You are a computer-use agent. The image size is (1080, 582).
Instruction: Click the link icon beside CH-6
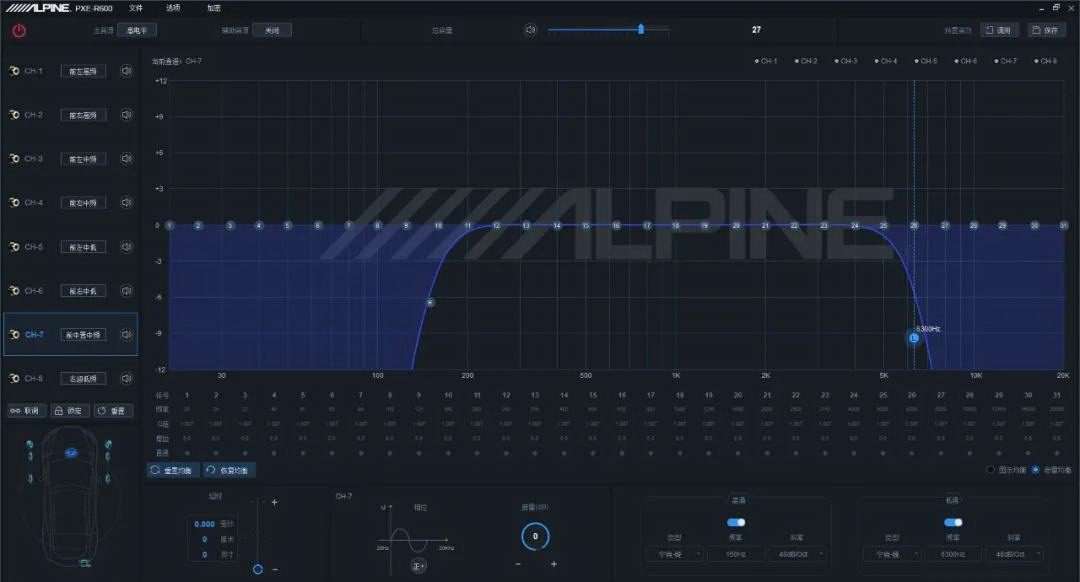pyautogui.click(x=14, y=291)
